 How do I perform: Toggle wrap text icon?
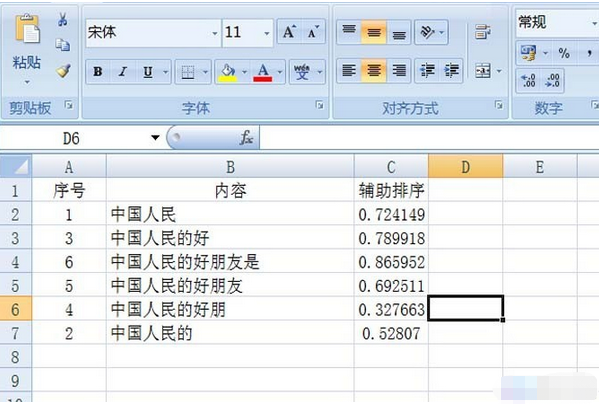tap(483, 32)
